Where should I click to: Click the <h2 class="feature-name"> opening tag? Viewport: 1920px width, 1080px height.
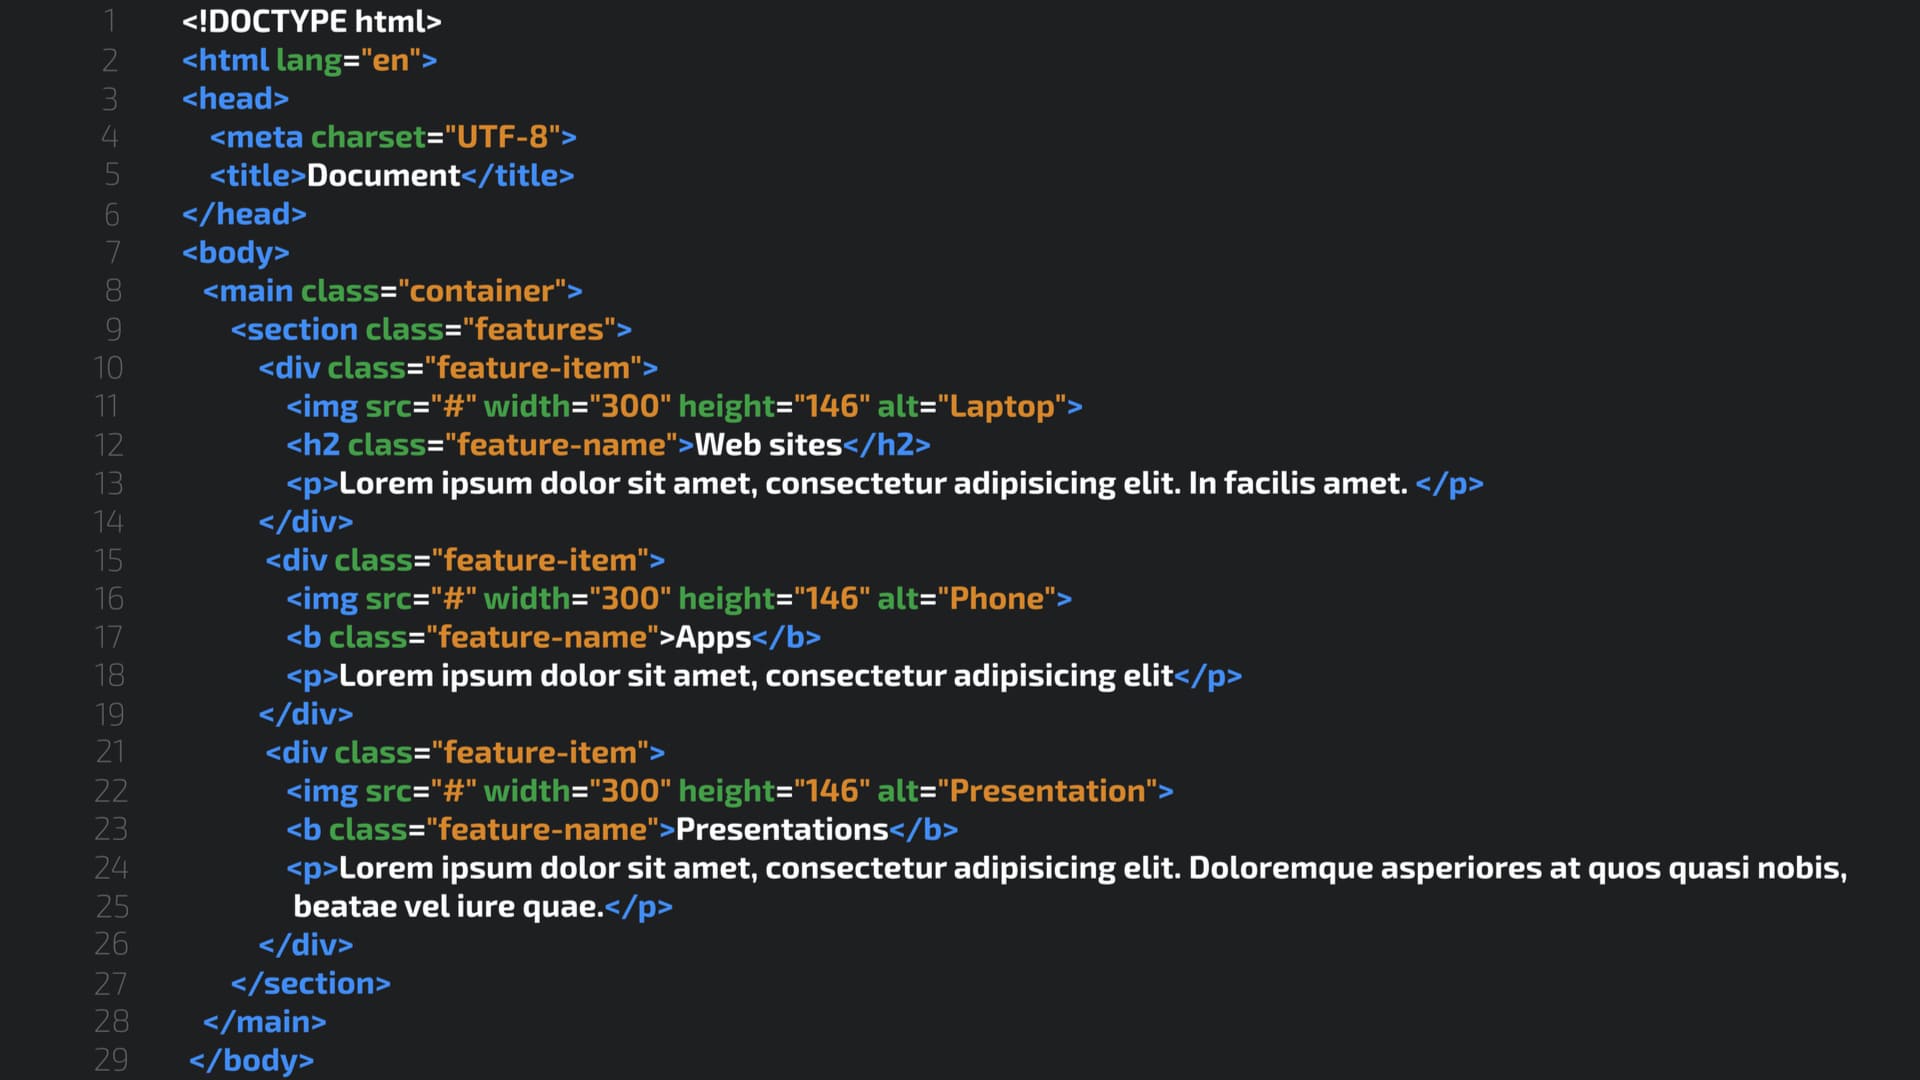(490, 445)
